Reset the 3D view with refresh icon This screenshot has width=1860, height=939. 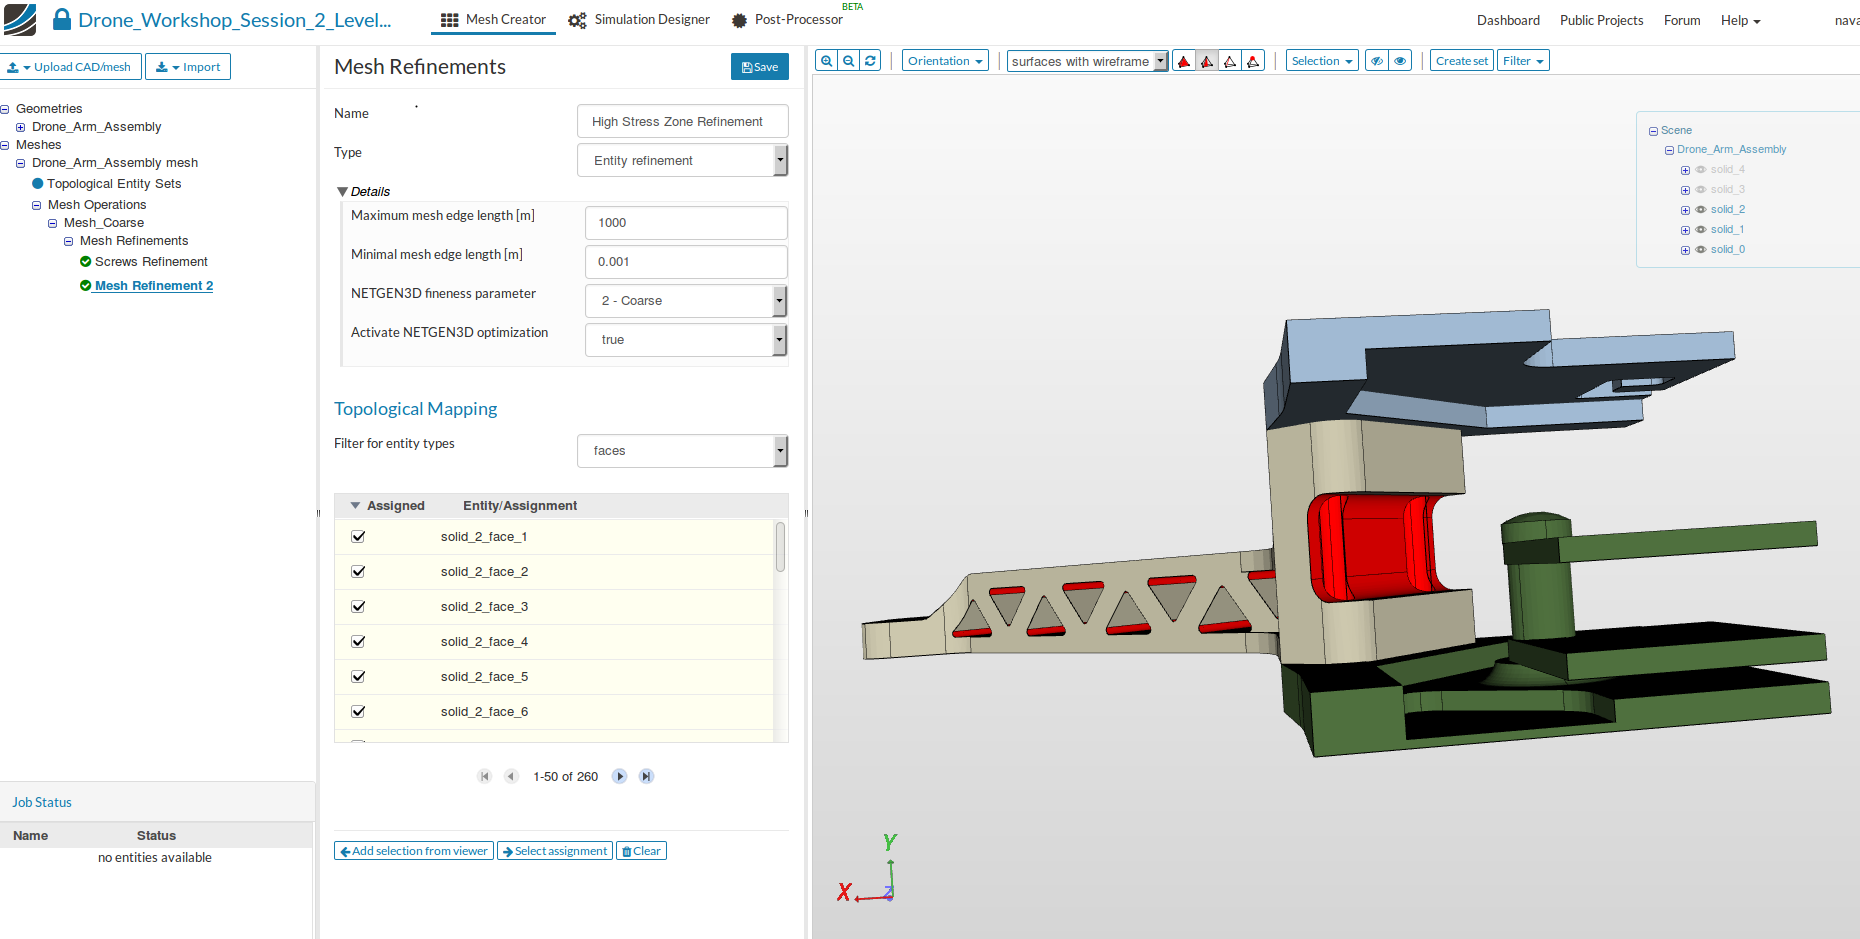pos(871,61)
